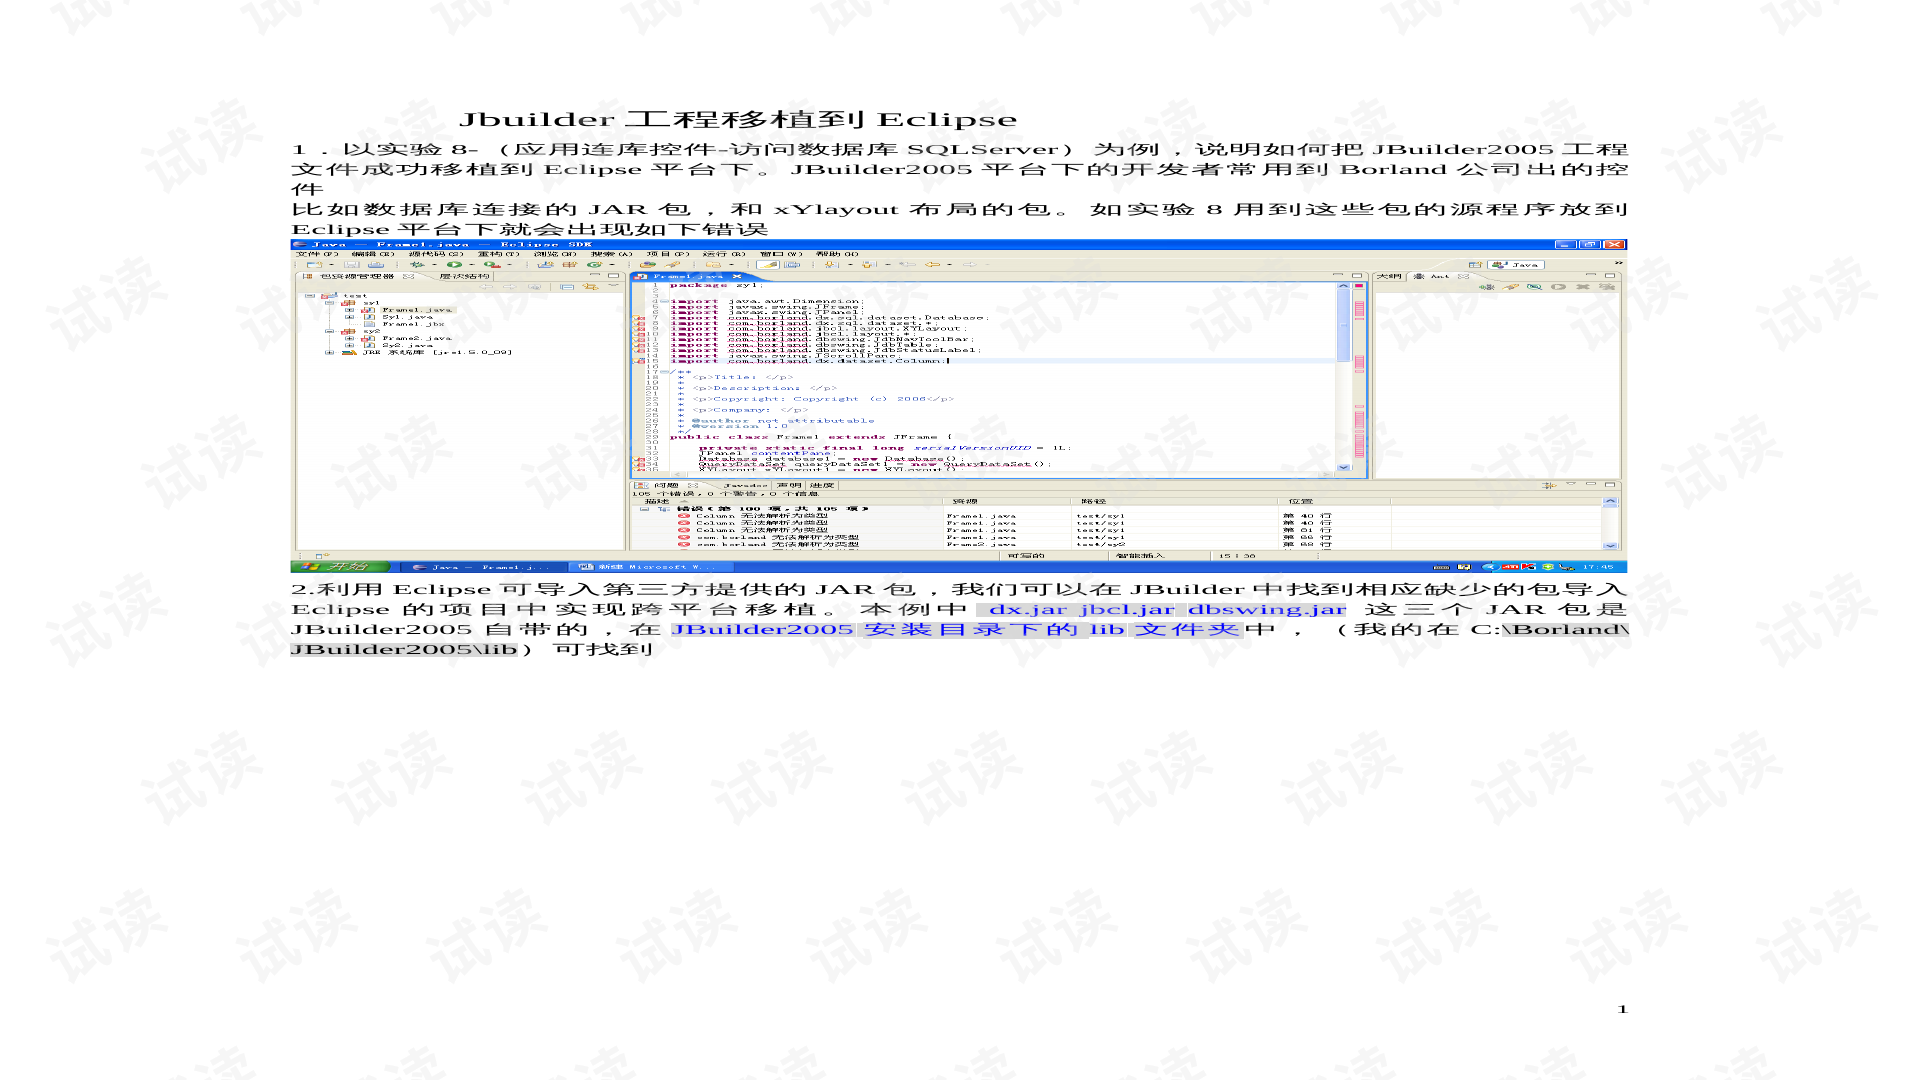
Task: Expand the Sy2.java tree node
Action: pyautogui.click(x=349, y=345)
